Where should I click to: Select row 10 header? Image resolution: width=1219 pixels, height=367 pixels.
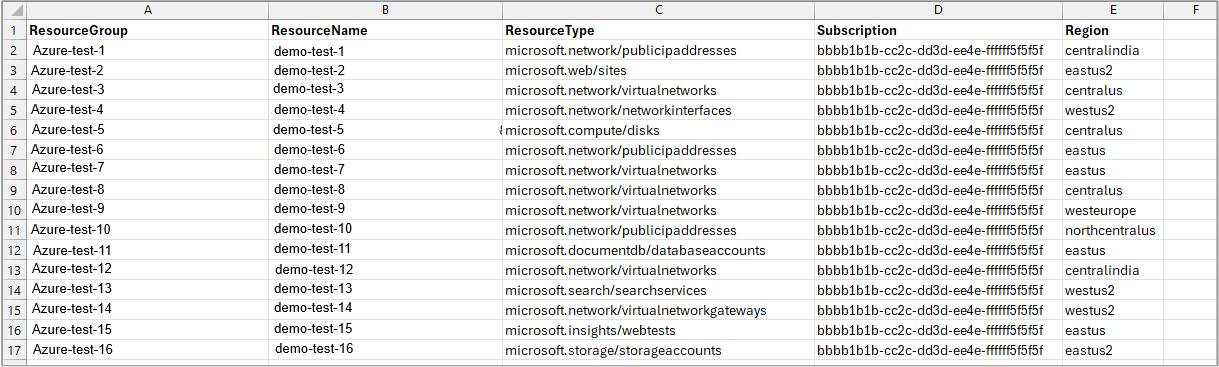click(x=14, y=210)
